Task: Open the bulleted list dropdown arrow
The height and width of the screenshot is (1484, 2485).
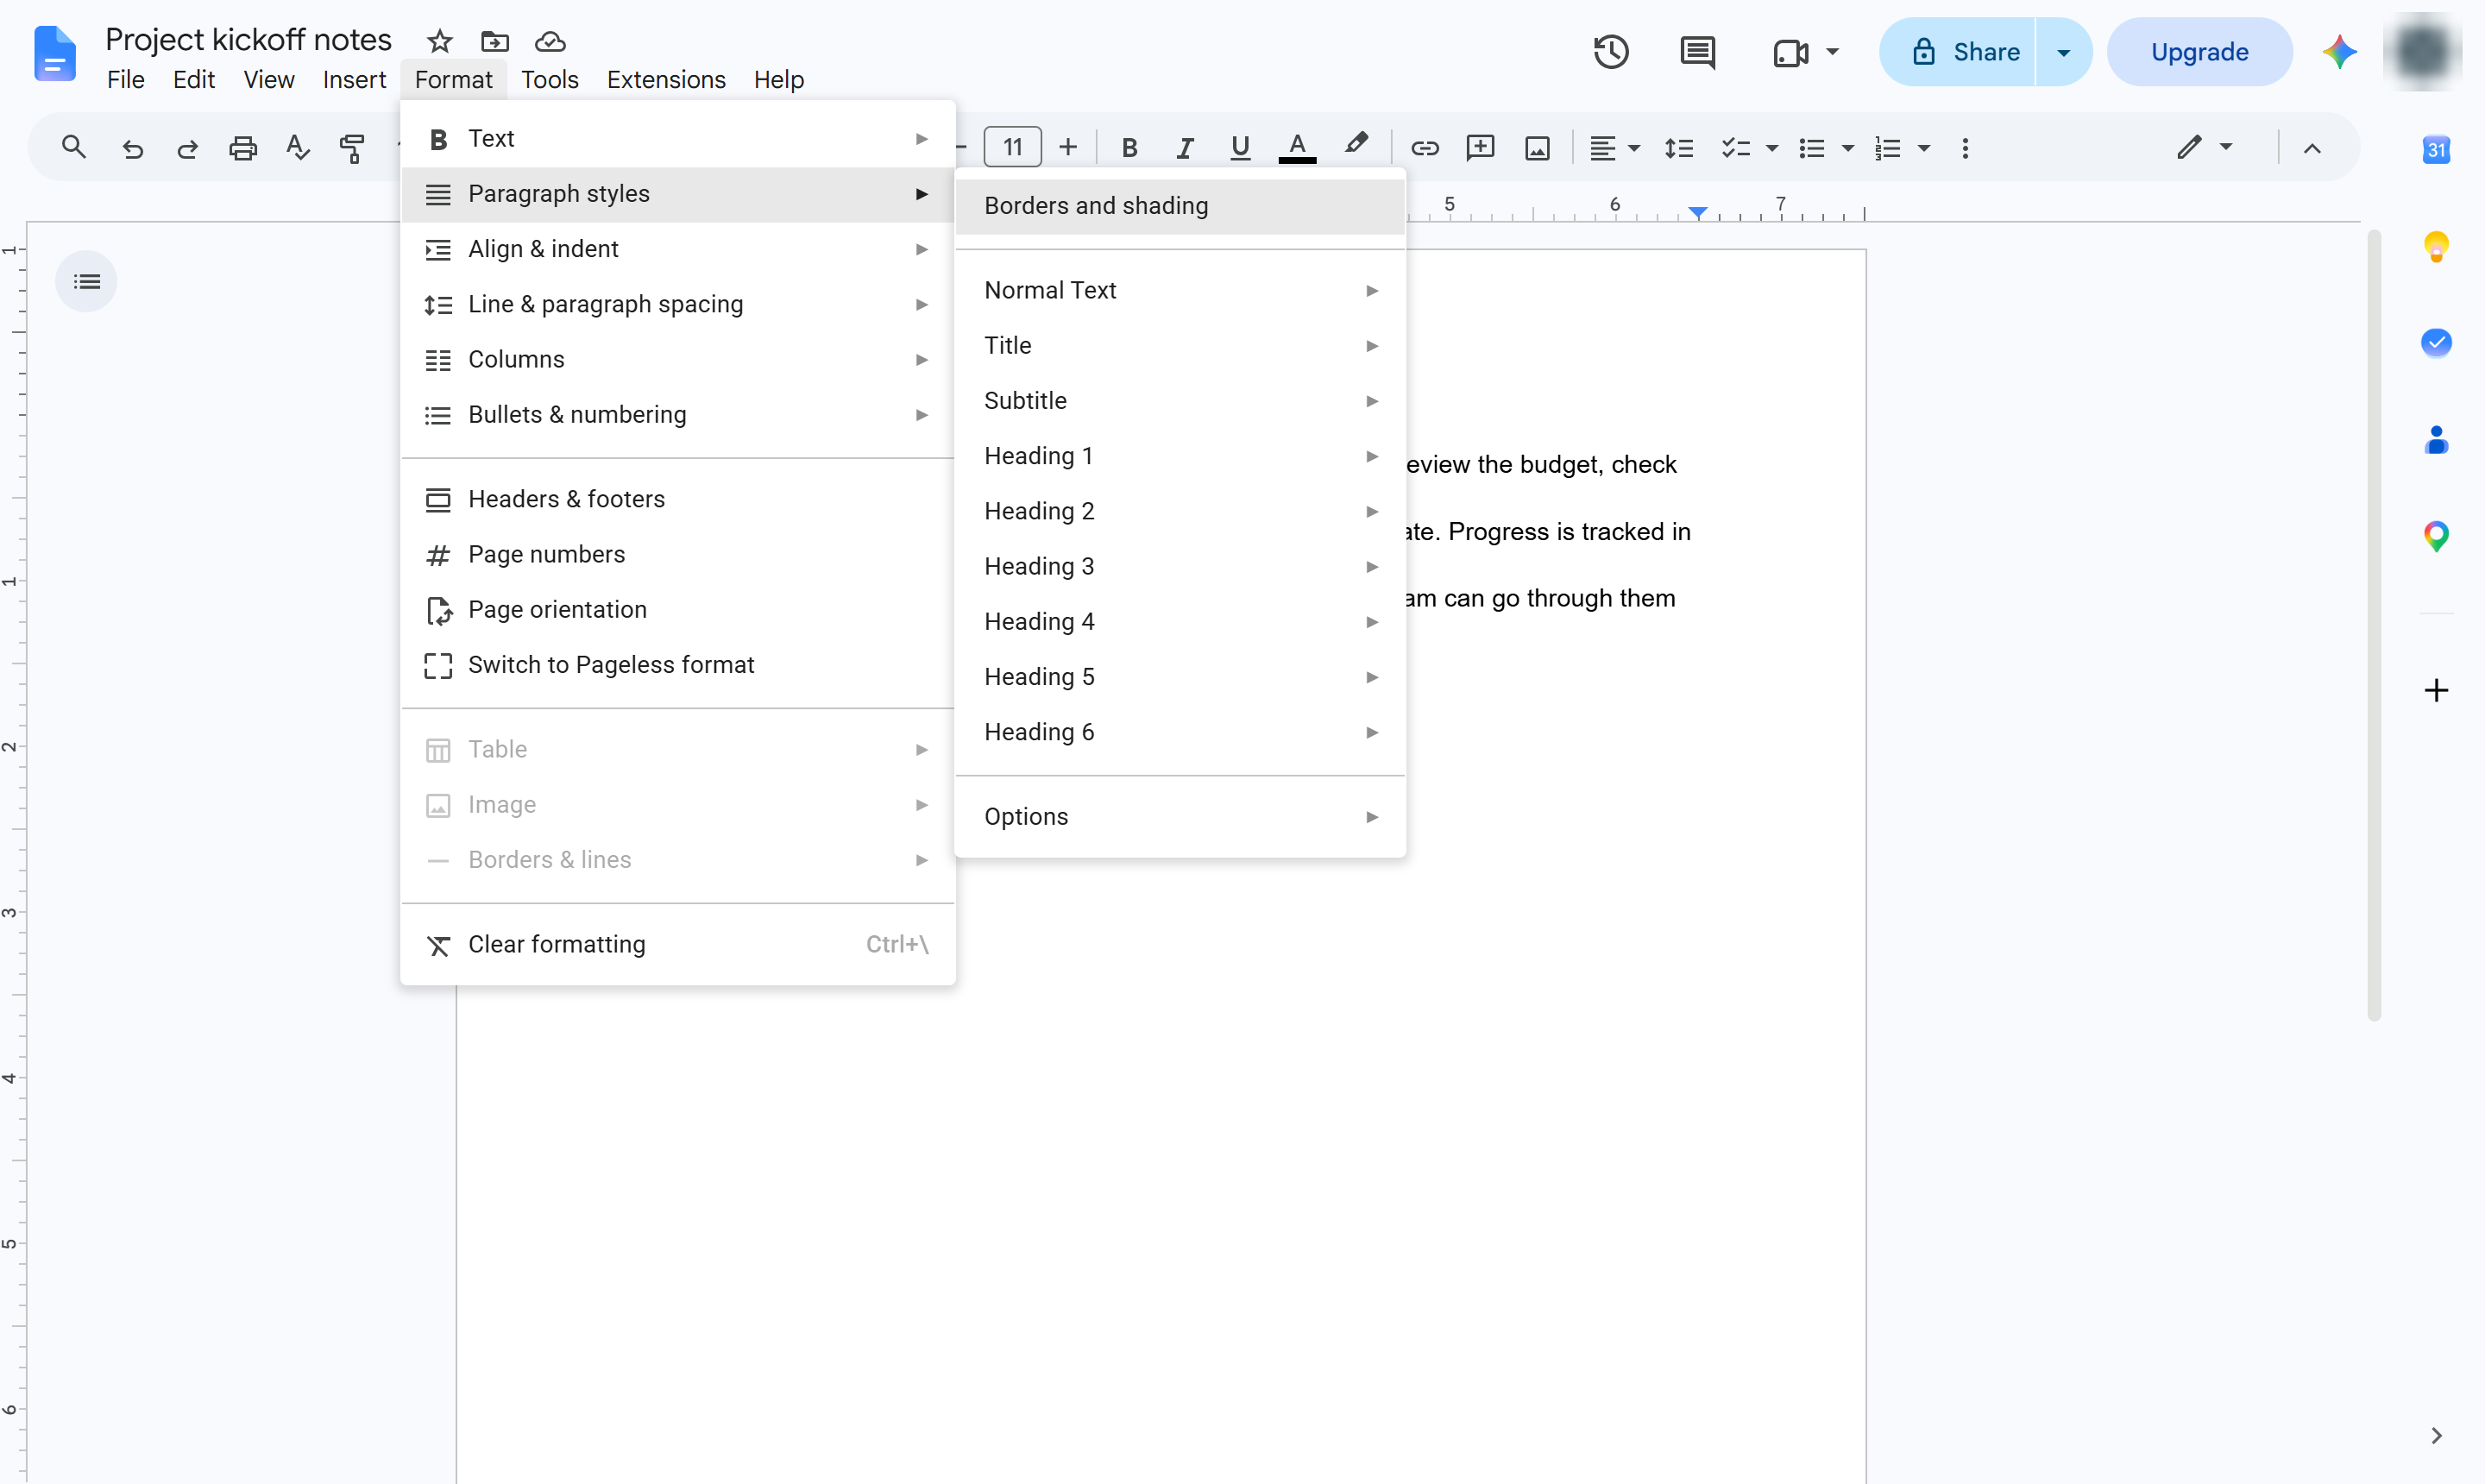Action: click(1848, 148)
